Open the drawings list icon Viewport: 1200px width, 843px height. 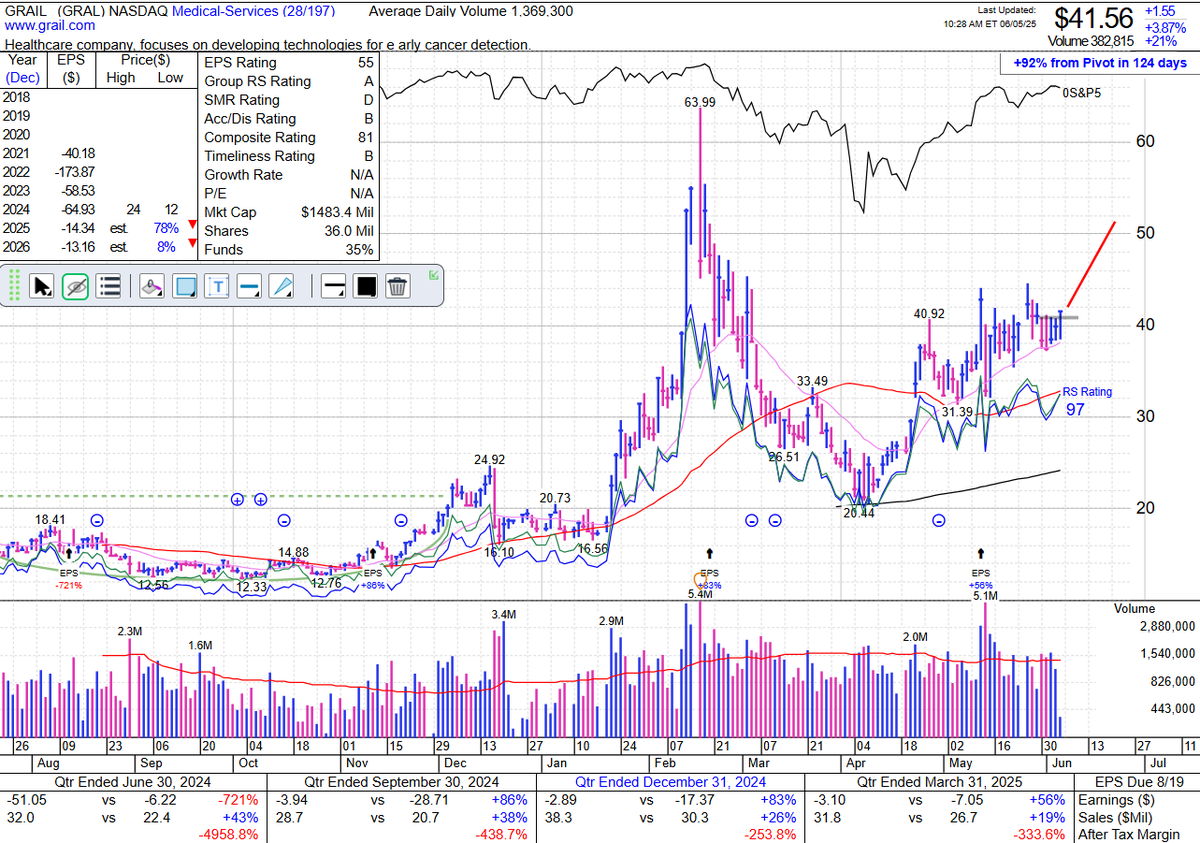(x=110, y=287)
